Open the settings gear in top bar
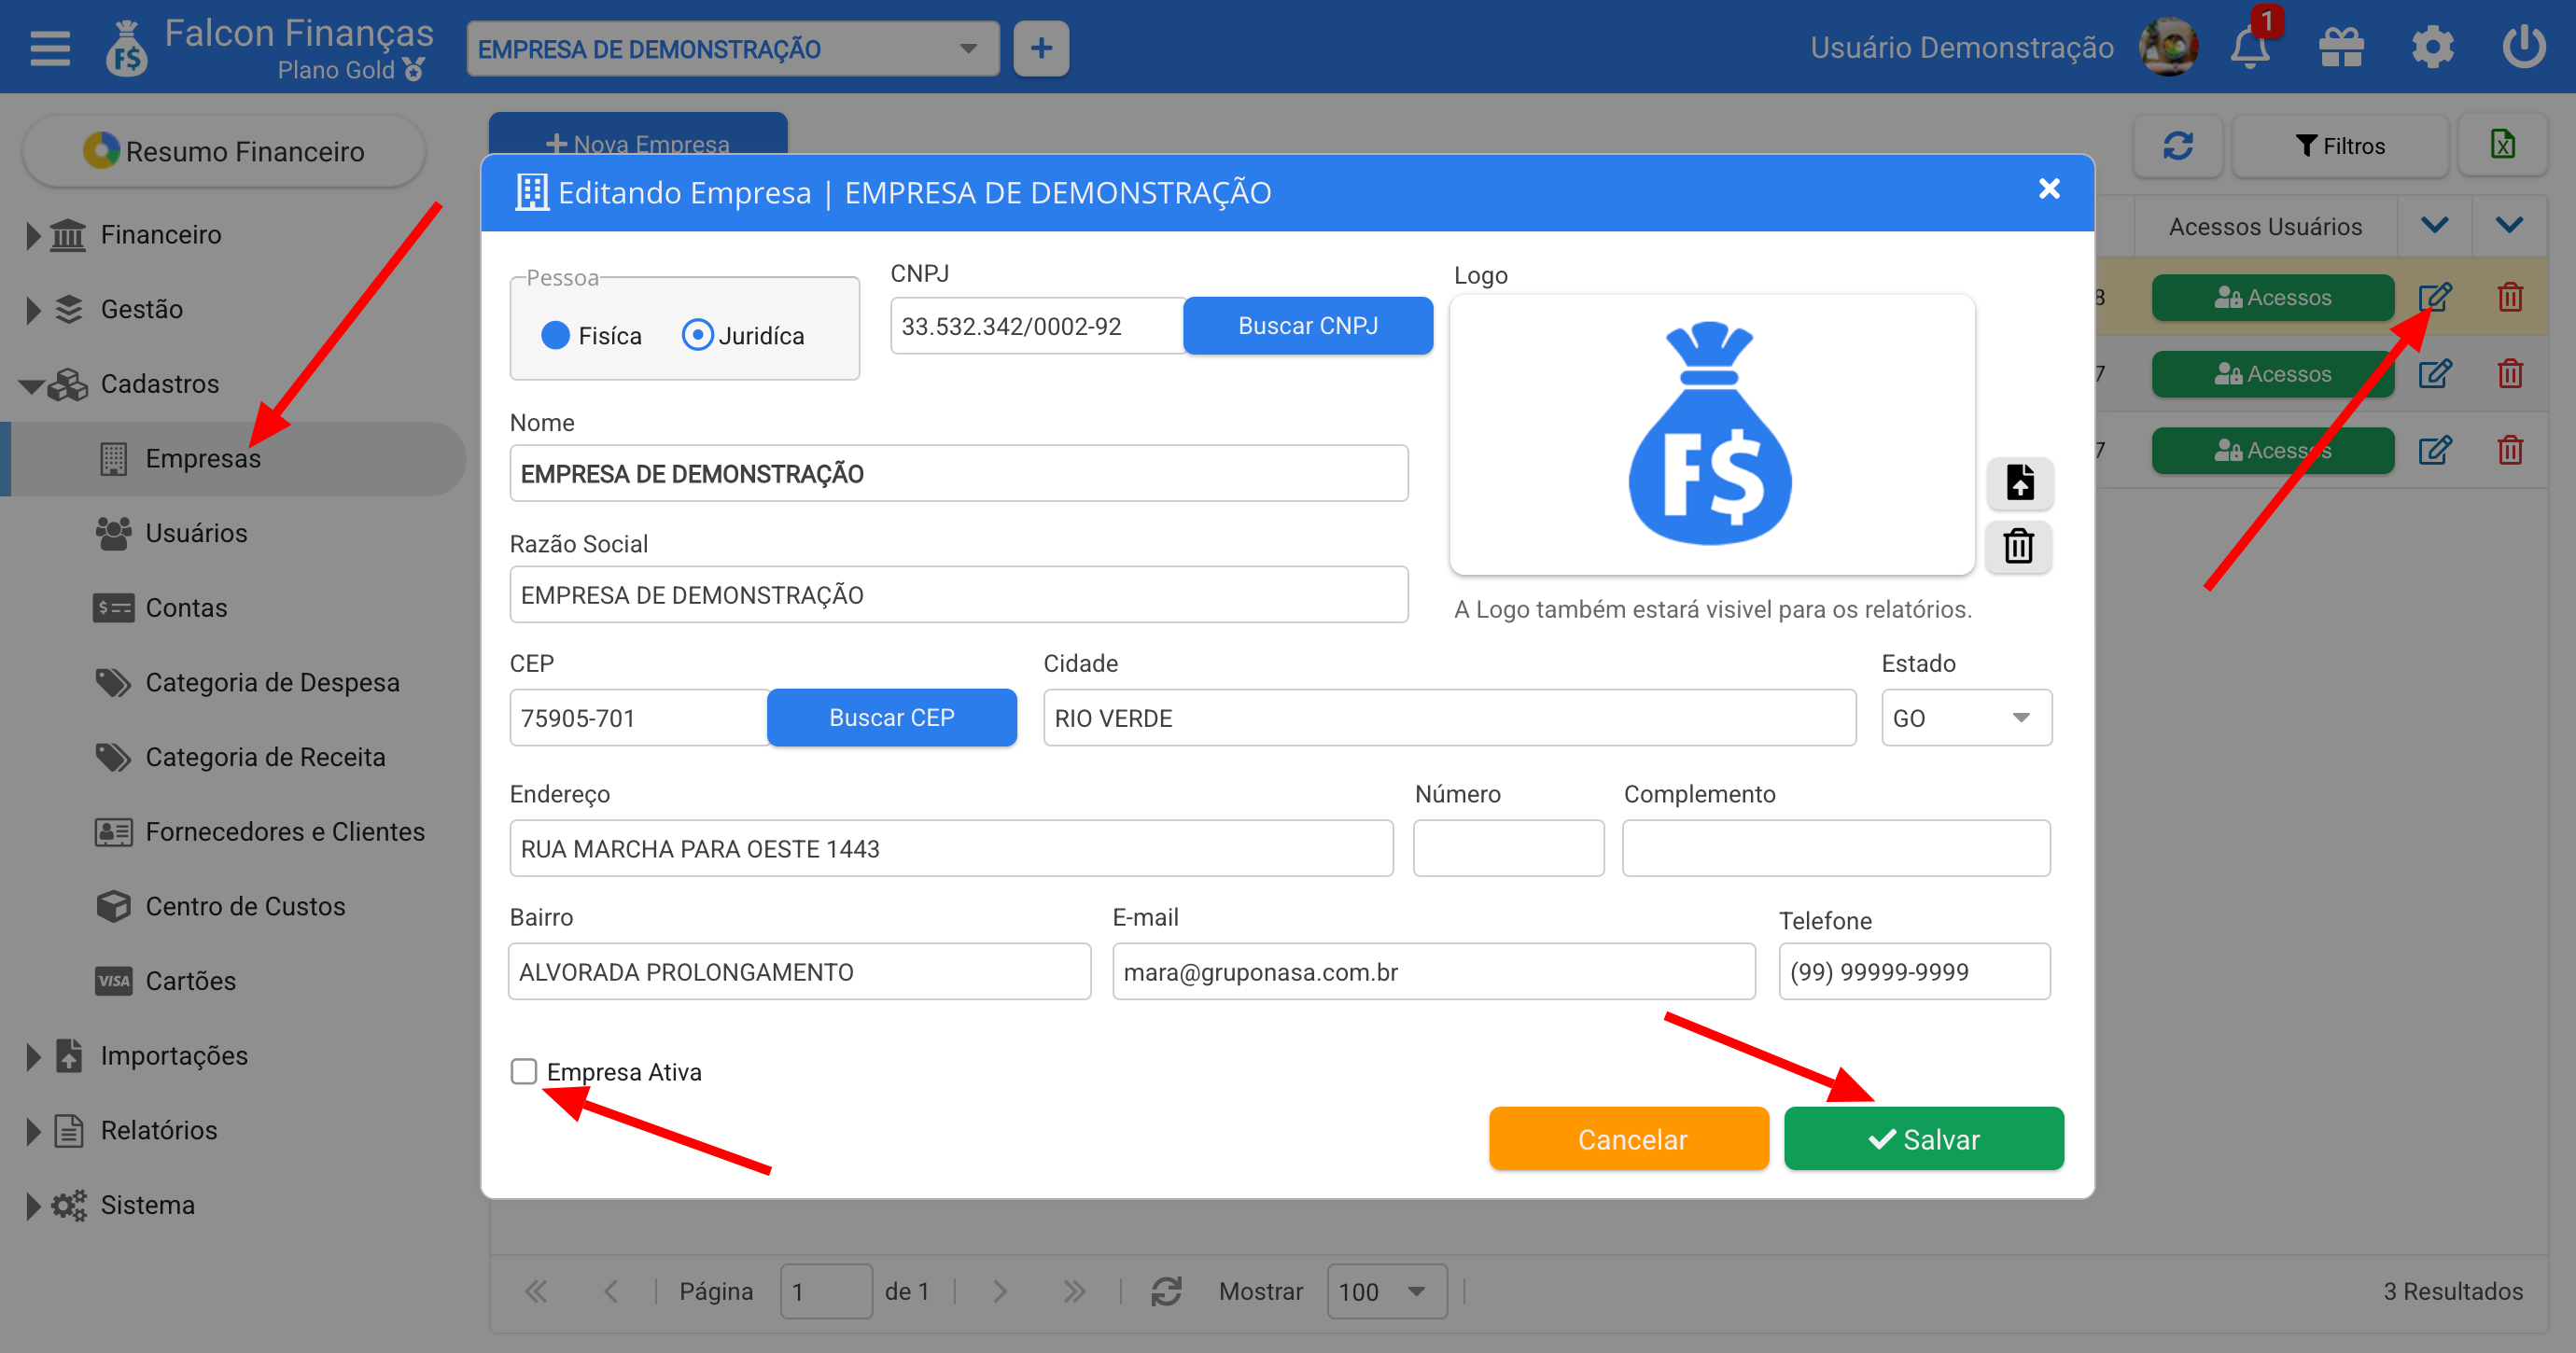Viewport: 2576px width, 1353px height. (2432, 48)
